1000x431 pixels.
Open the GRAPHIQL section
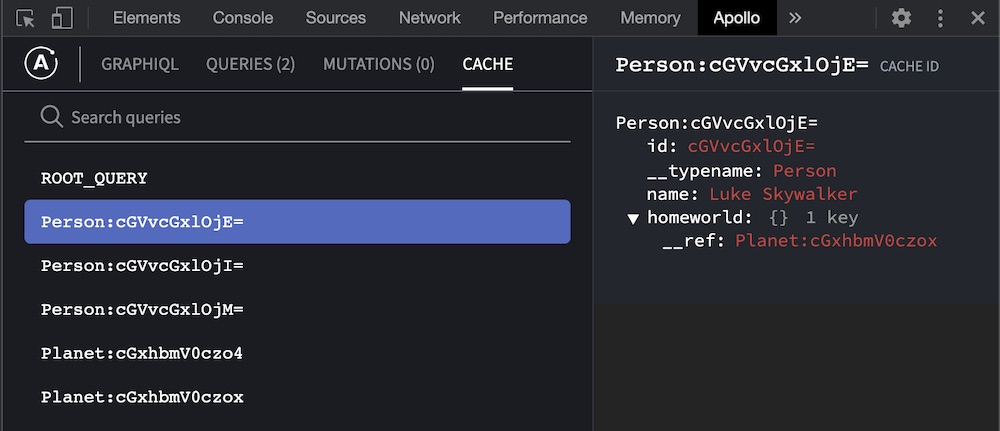(x=140, y=64)
